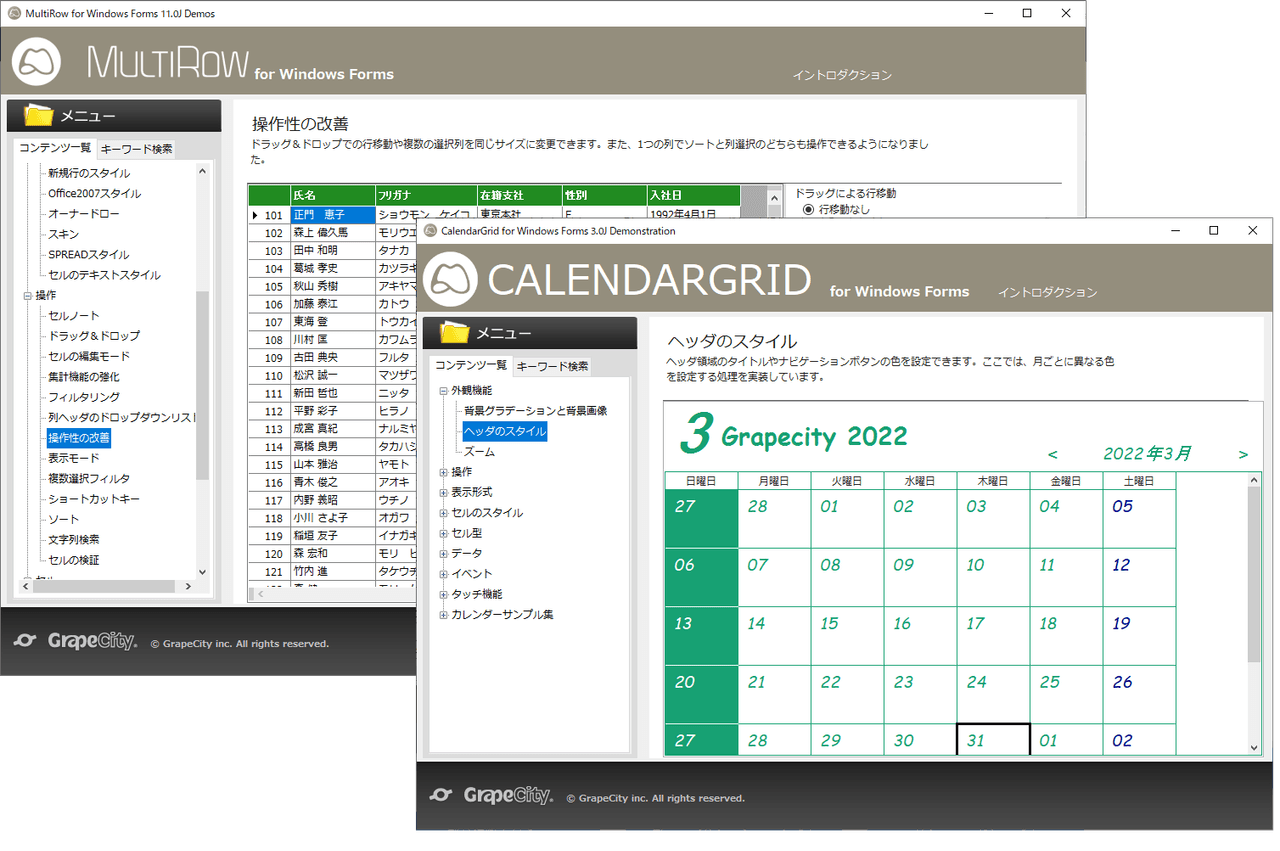1280x851 pixels.
Task: Click the フリガナ column header
Action: point(426,195)
